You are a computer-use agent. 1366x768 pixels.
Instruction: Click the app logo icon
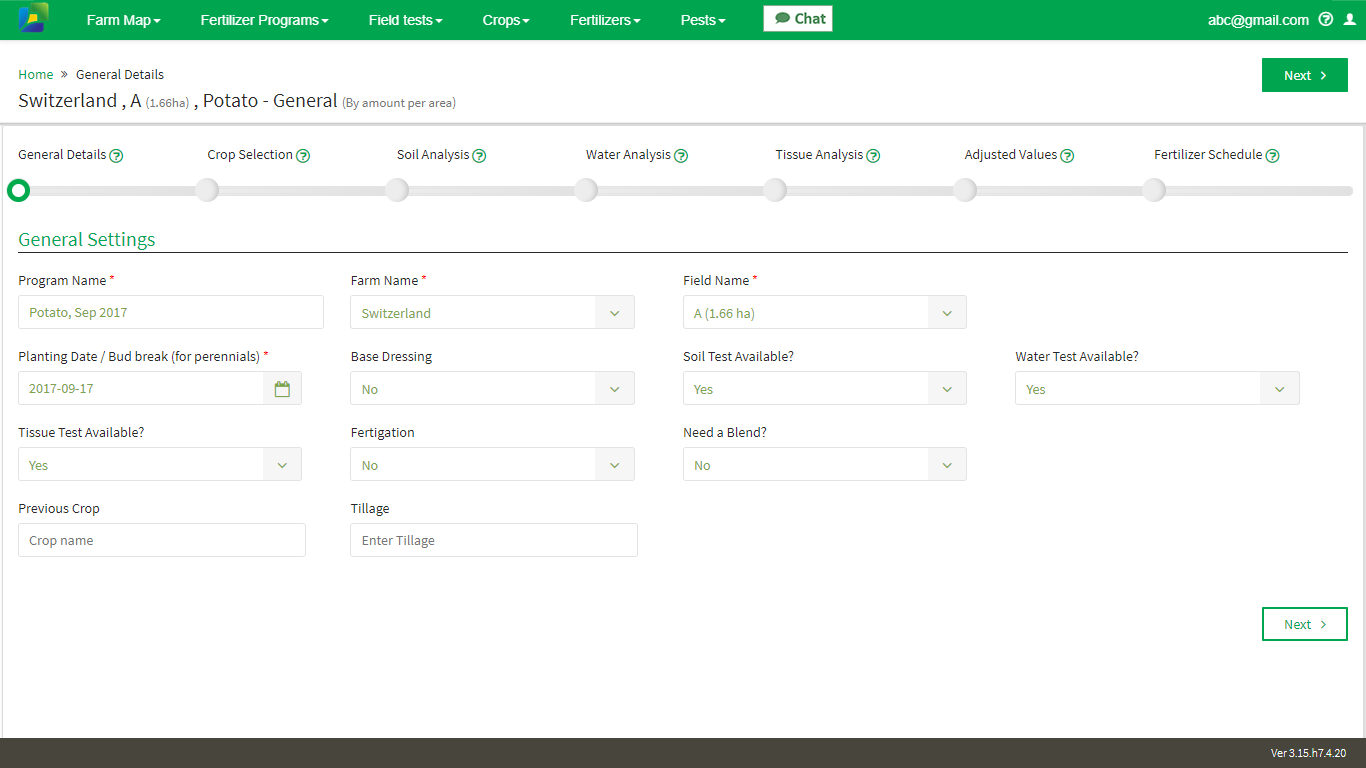(33, 18)
